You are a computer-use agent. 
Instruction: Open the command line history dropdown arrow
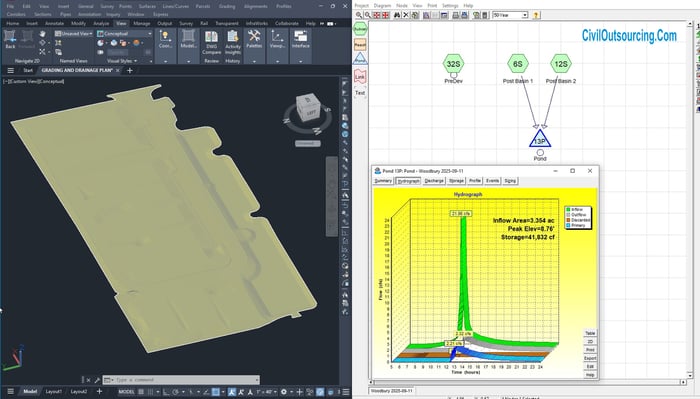[x=257, y=380]
